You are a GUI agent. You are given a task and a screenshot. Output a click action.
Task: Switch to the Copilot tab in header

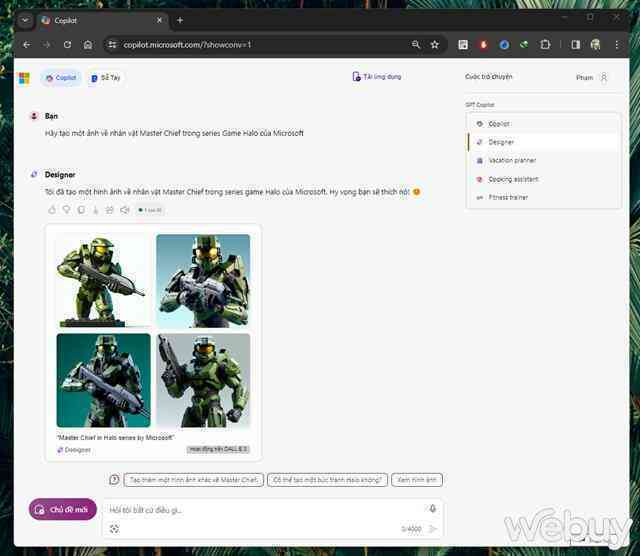coord(61,78)
